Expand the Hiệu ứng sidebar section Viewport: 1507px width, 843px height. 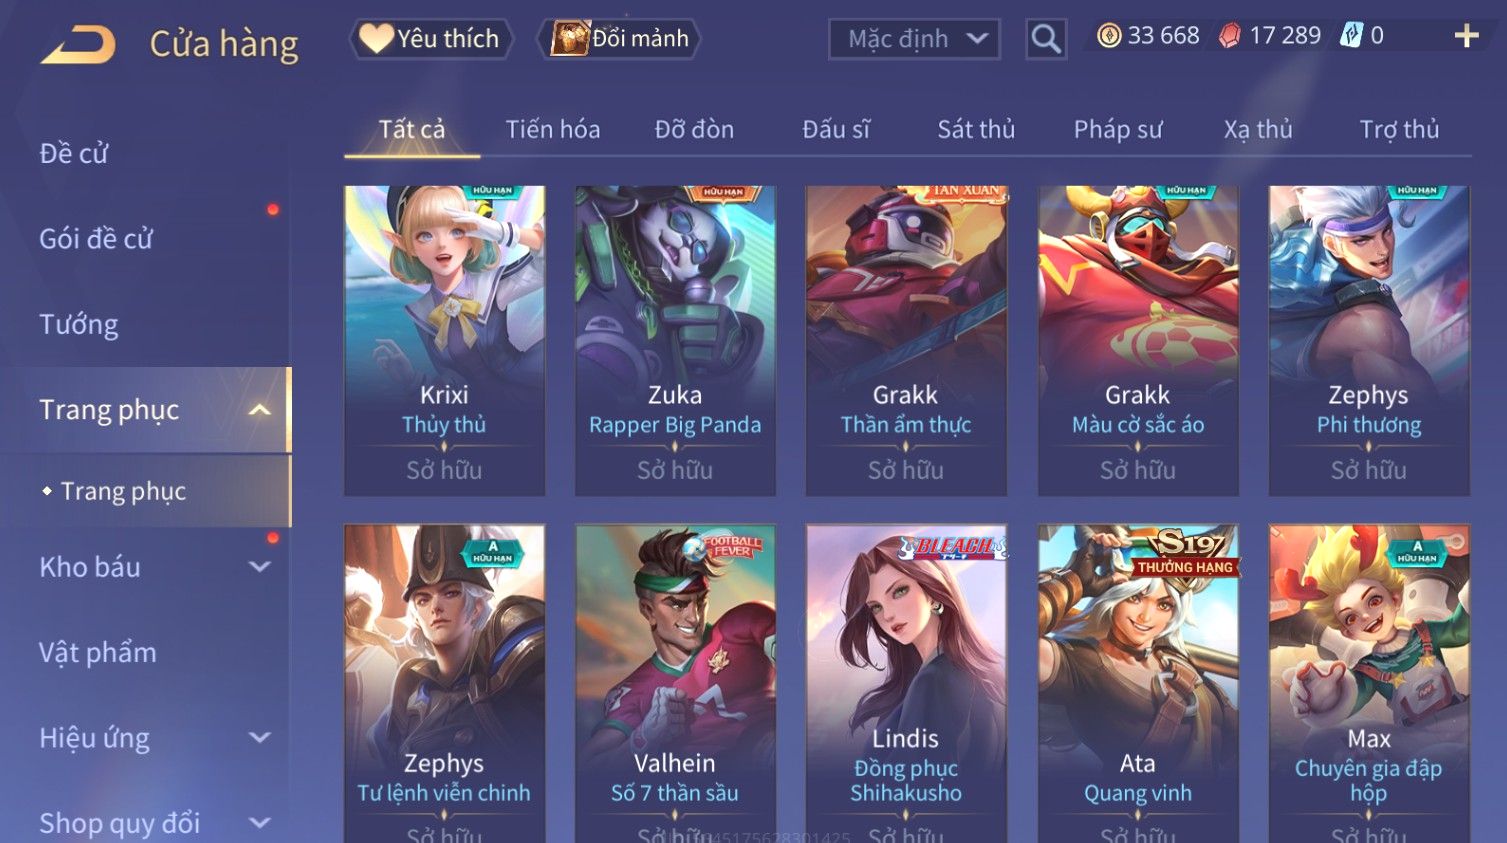point(259,738)
